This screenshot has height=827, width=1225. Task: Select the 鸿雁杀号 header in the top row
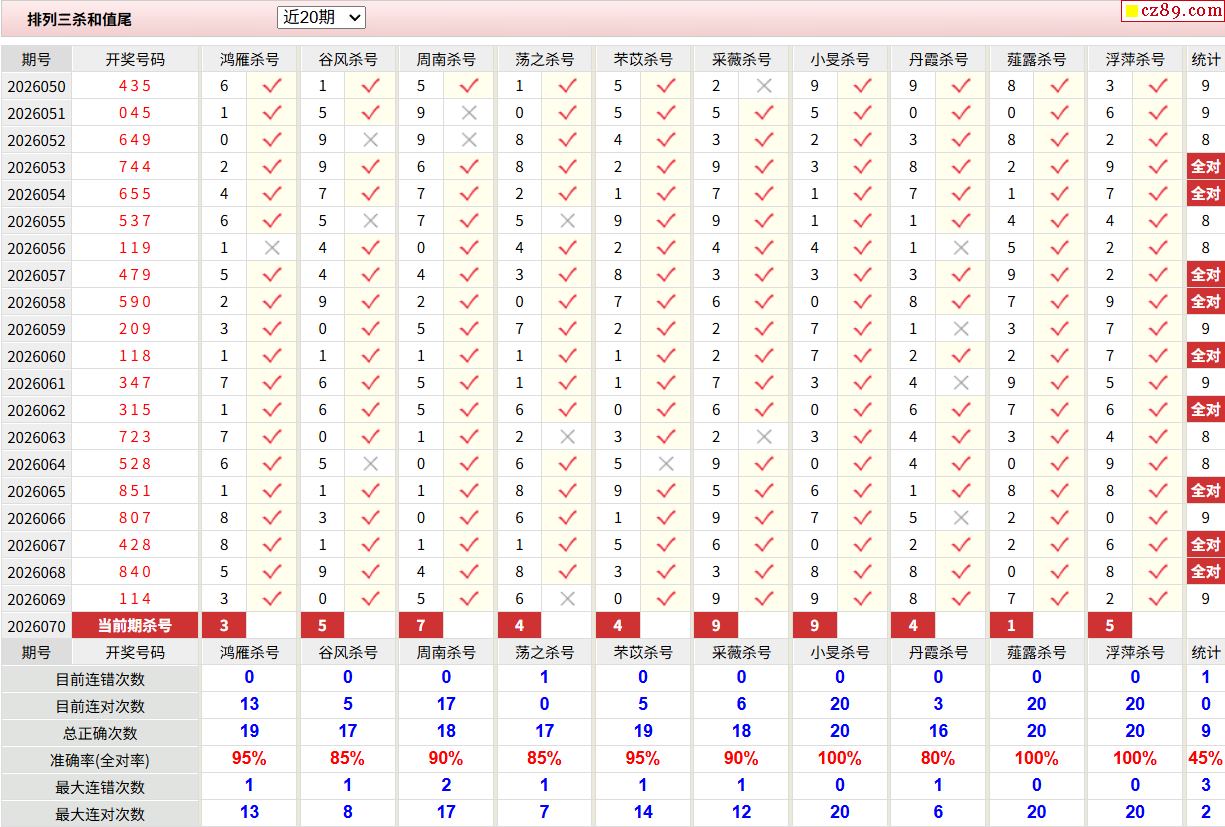coord(249,59)
